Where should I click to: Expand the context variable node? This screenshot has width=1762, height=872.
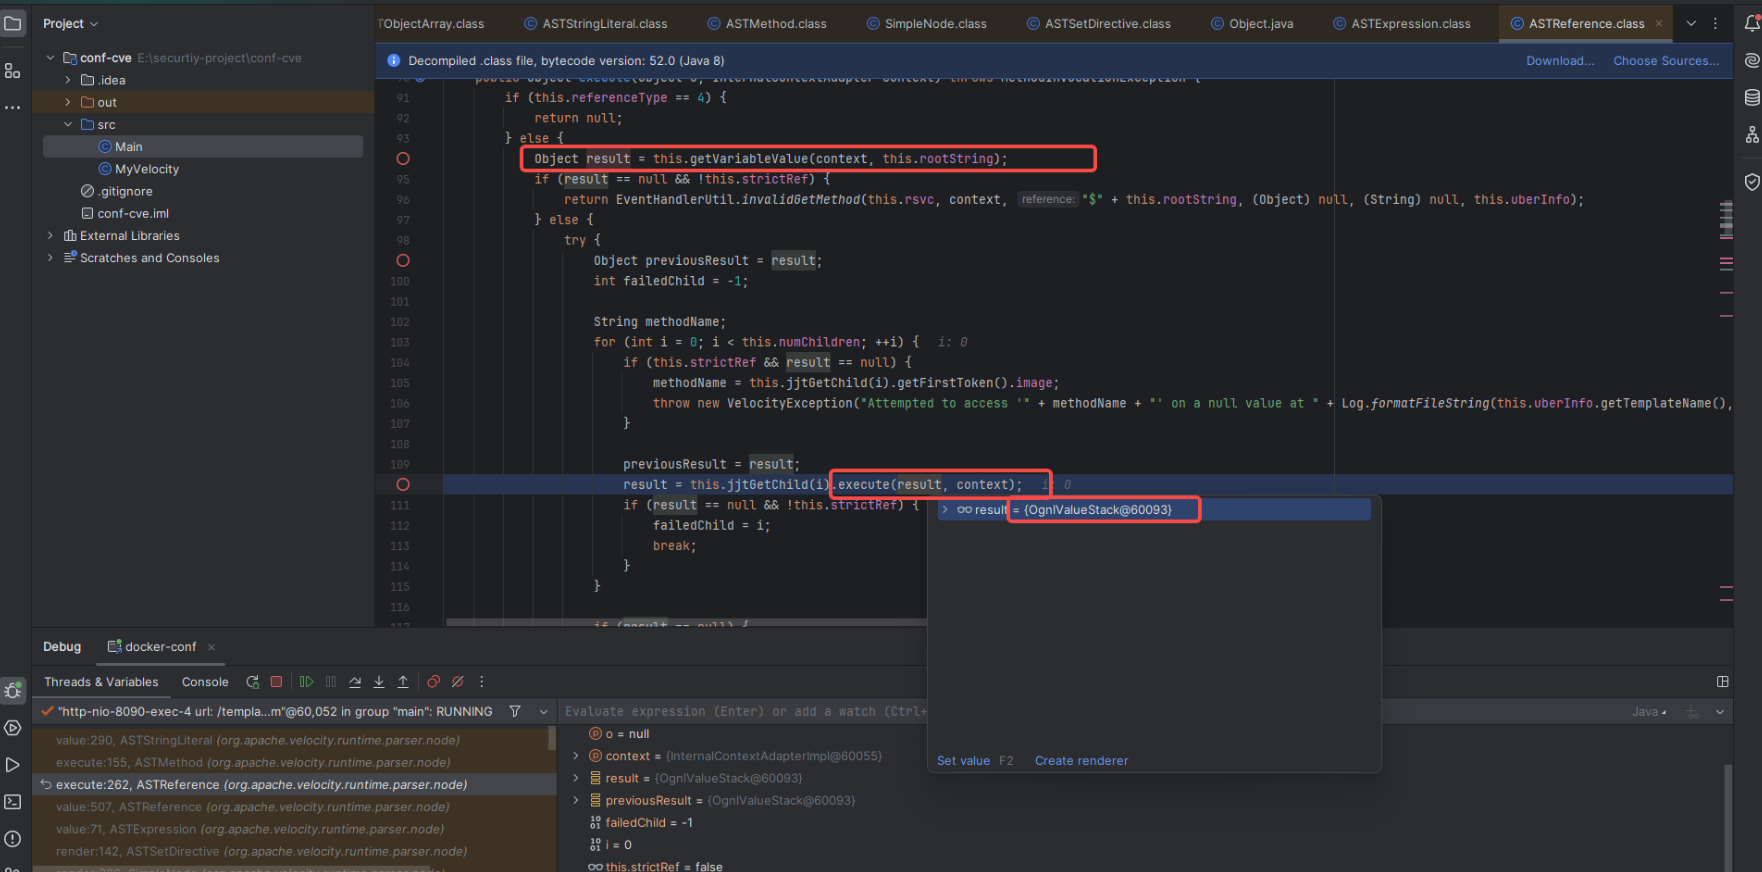576,756
